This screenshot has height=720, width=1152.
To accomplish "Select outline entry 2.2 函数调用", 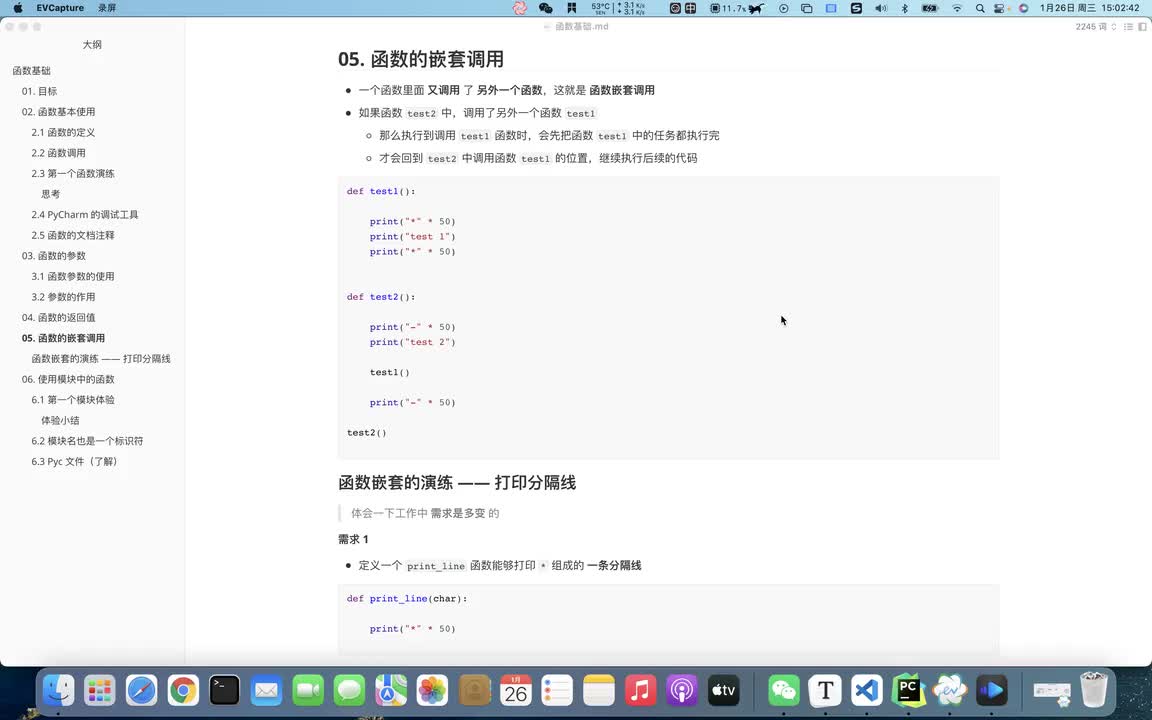I will click(x=58, y=153).
